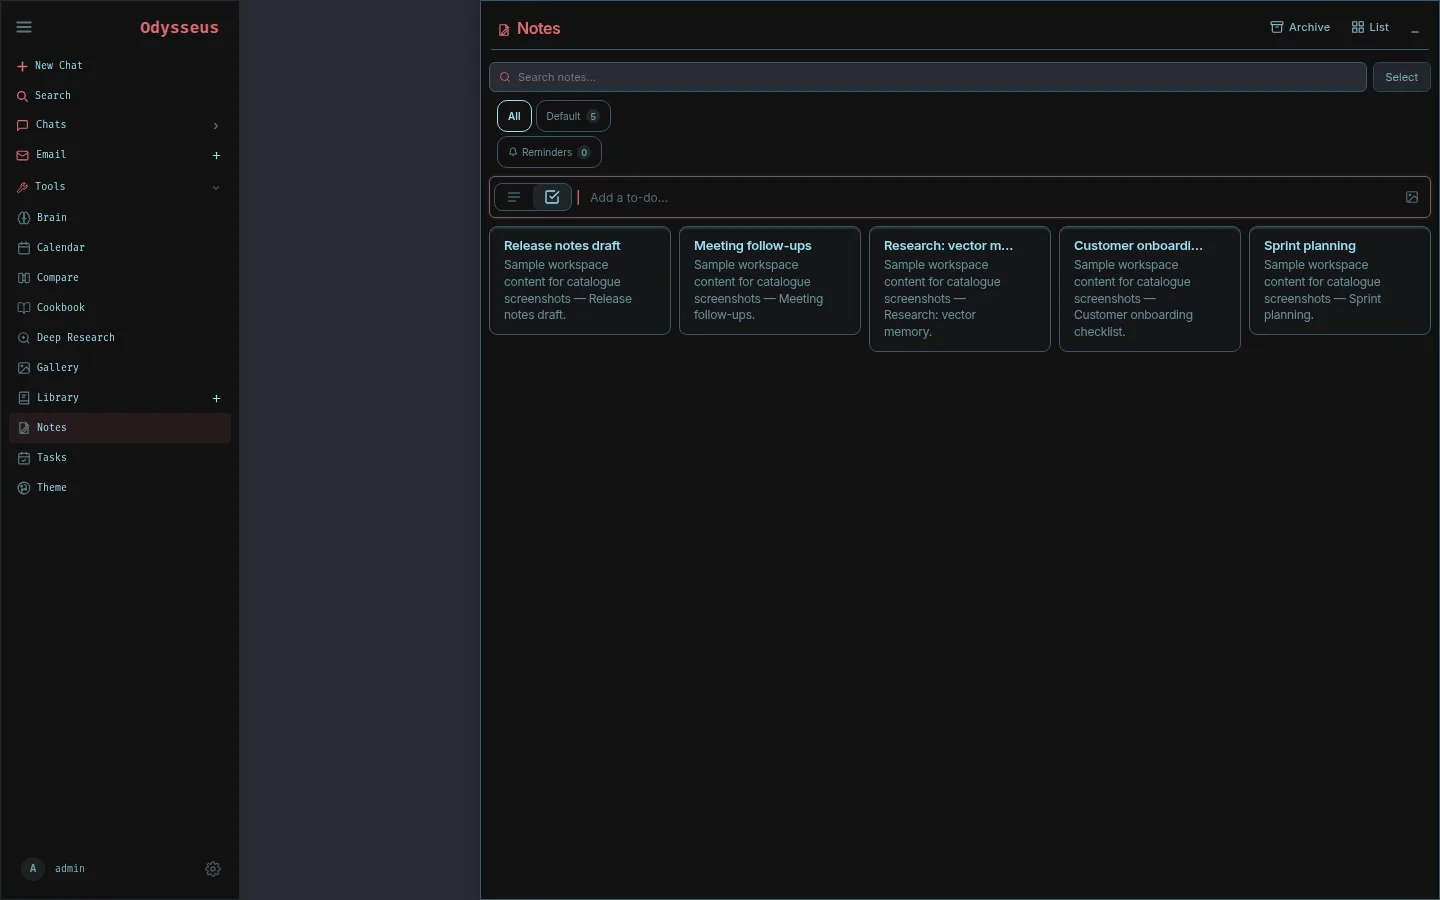Focus the Add a to-do input

990,197
